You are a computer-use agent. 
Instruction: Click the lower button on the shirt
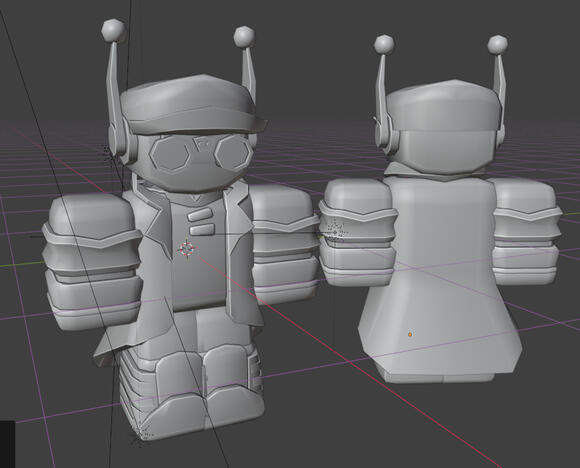coord(202,229)
